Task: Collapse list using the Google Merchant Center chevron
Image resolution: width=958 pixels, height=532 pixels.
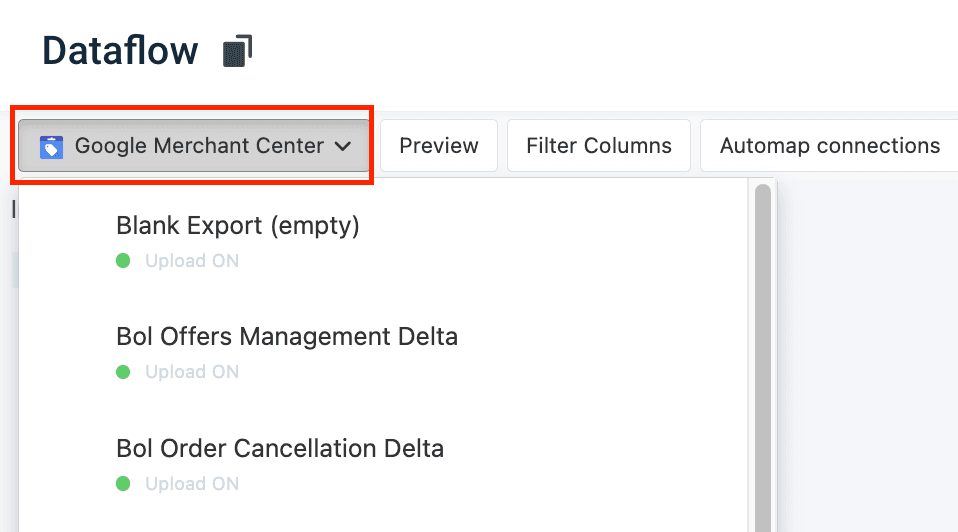Action: tap(343, 147)
